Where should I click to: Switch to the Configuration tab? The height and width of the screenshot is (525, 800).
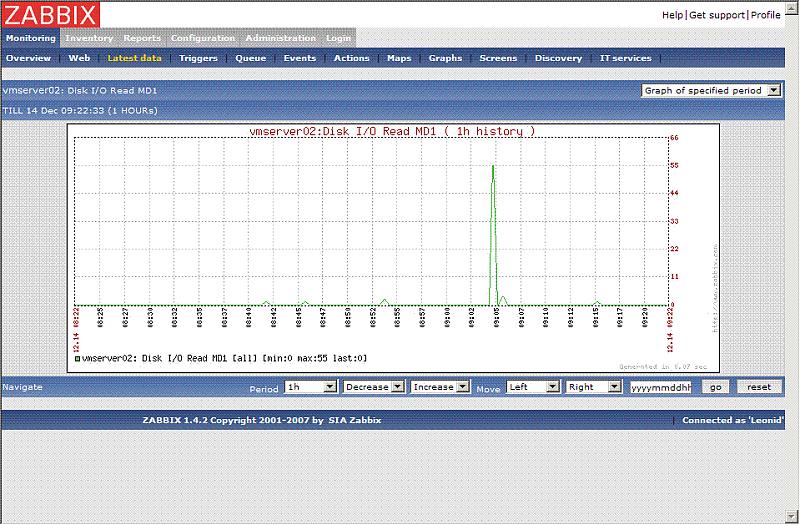click(x=203, y=38)
